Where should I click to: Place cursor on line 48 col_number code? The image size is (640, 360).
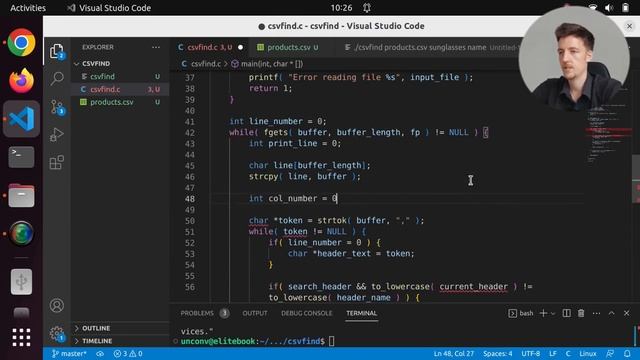293,198
